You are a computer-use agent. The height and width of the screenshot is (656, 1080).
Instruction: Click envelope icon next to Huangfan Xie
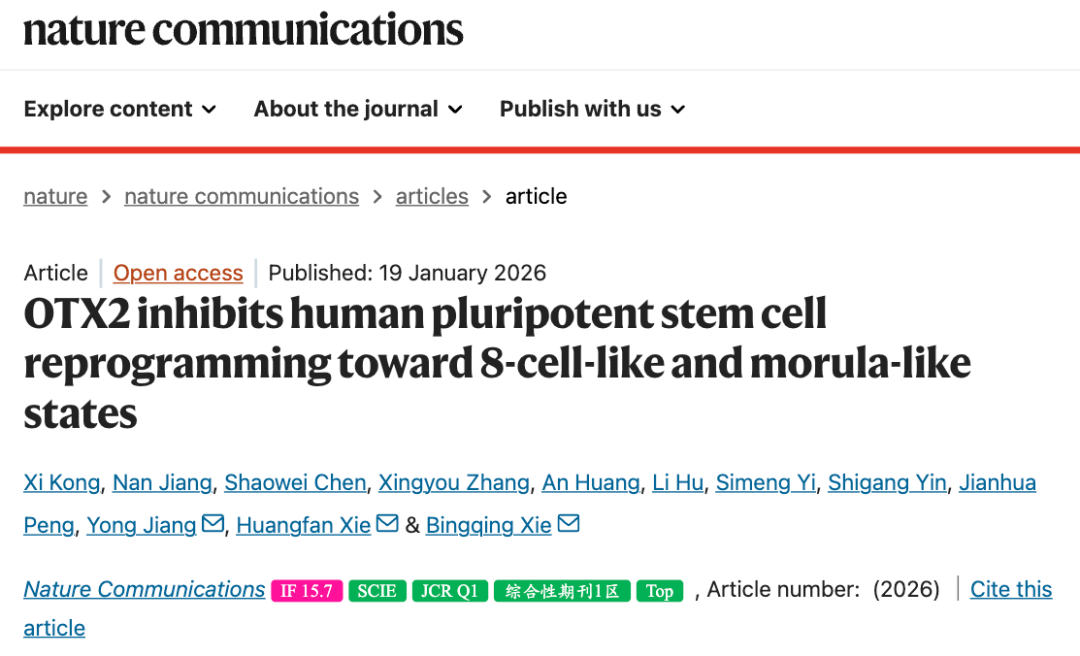click(x=388, y=524)
